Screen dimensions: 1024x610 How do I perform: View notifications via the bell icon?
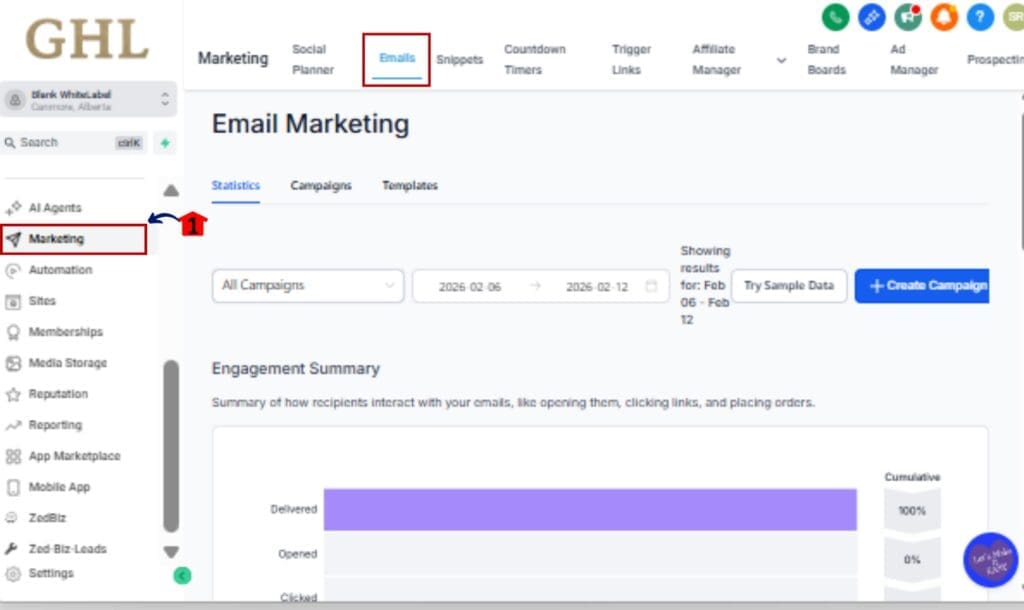[943, 17]
